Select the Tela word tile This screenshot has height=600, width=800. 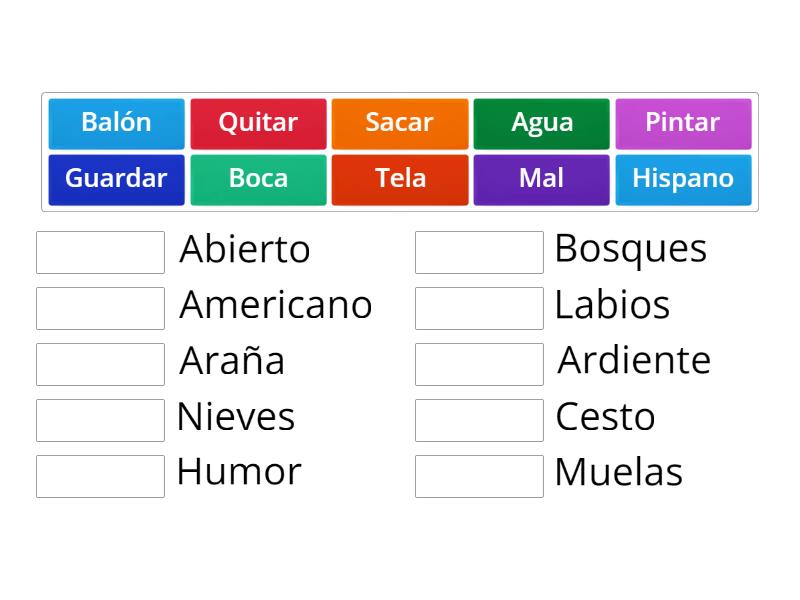click(399, 179)
